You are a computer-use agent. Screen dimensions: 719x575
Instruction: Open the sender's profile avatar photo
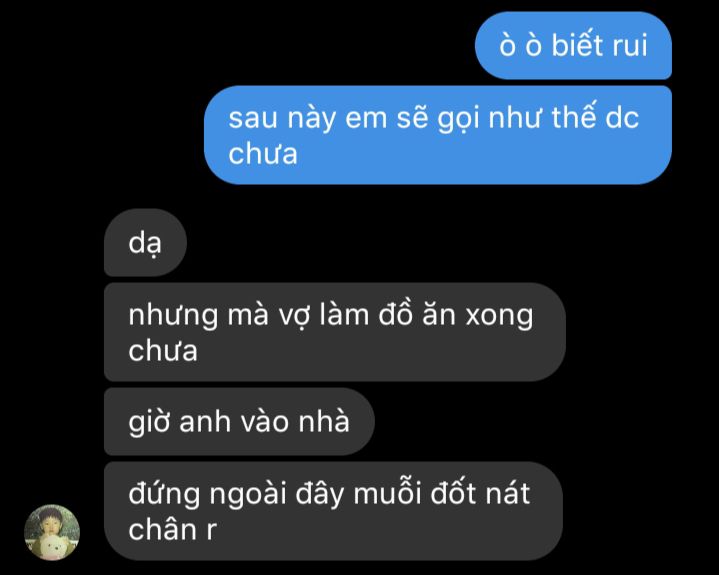[x=52, y=532]
